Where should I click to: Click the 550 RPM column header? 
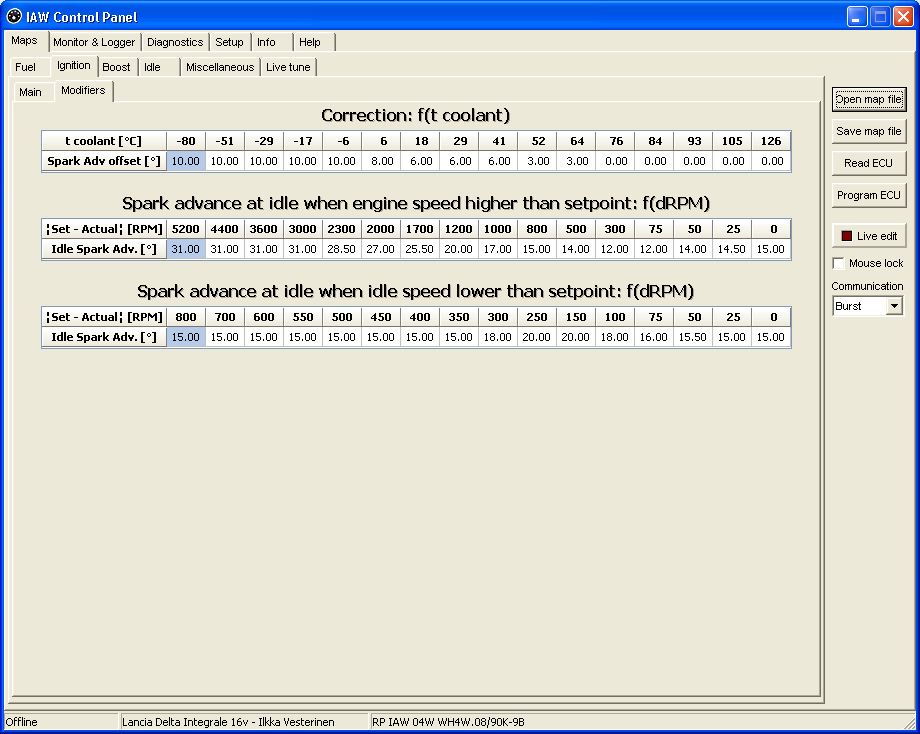pyautogui.click(x=303, y=317)
